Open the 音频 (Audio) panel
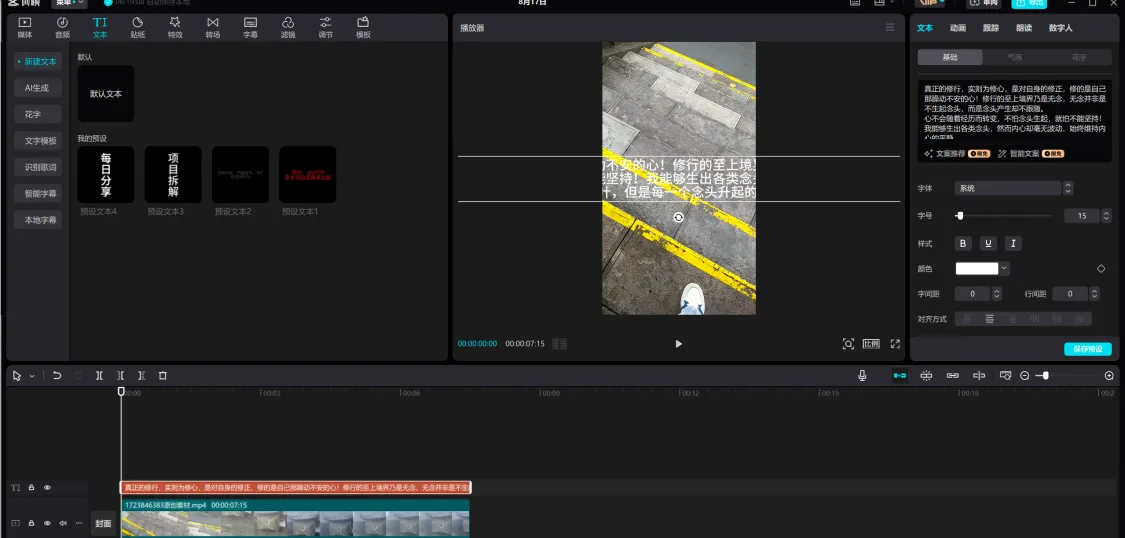Viewport: 1125px width, 538px height. click(x=62, y=27)
